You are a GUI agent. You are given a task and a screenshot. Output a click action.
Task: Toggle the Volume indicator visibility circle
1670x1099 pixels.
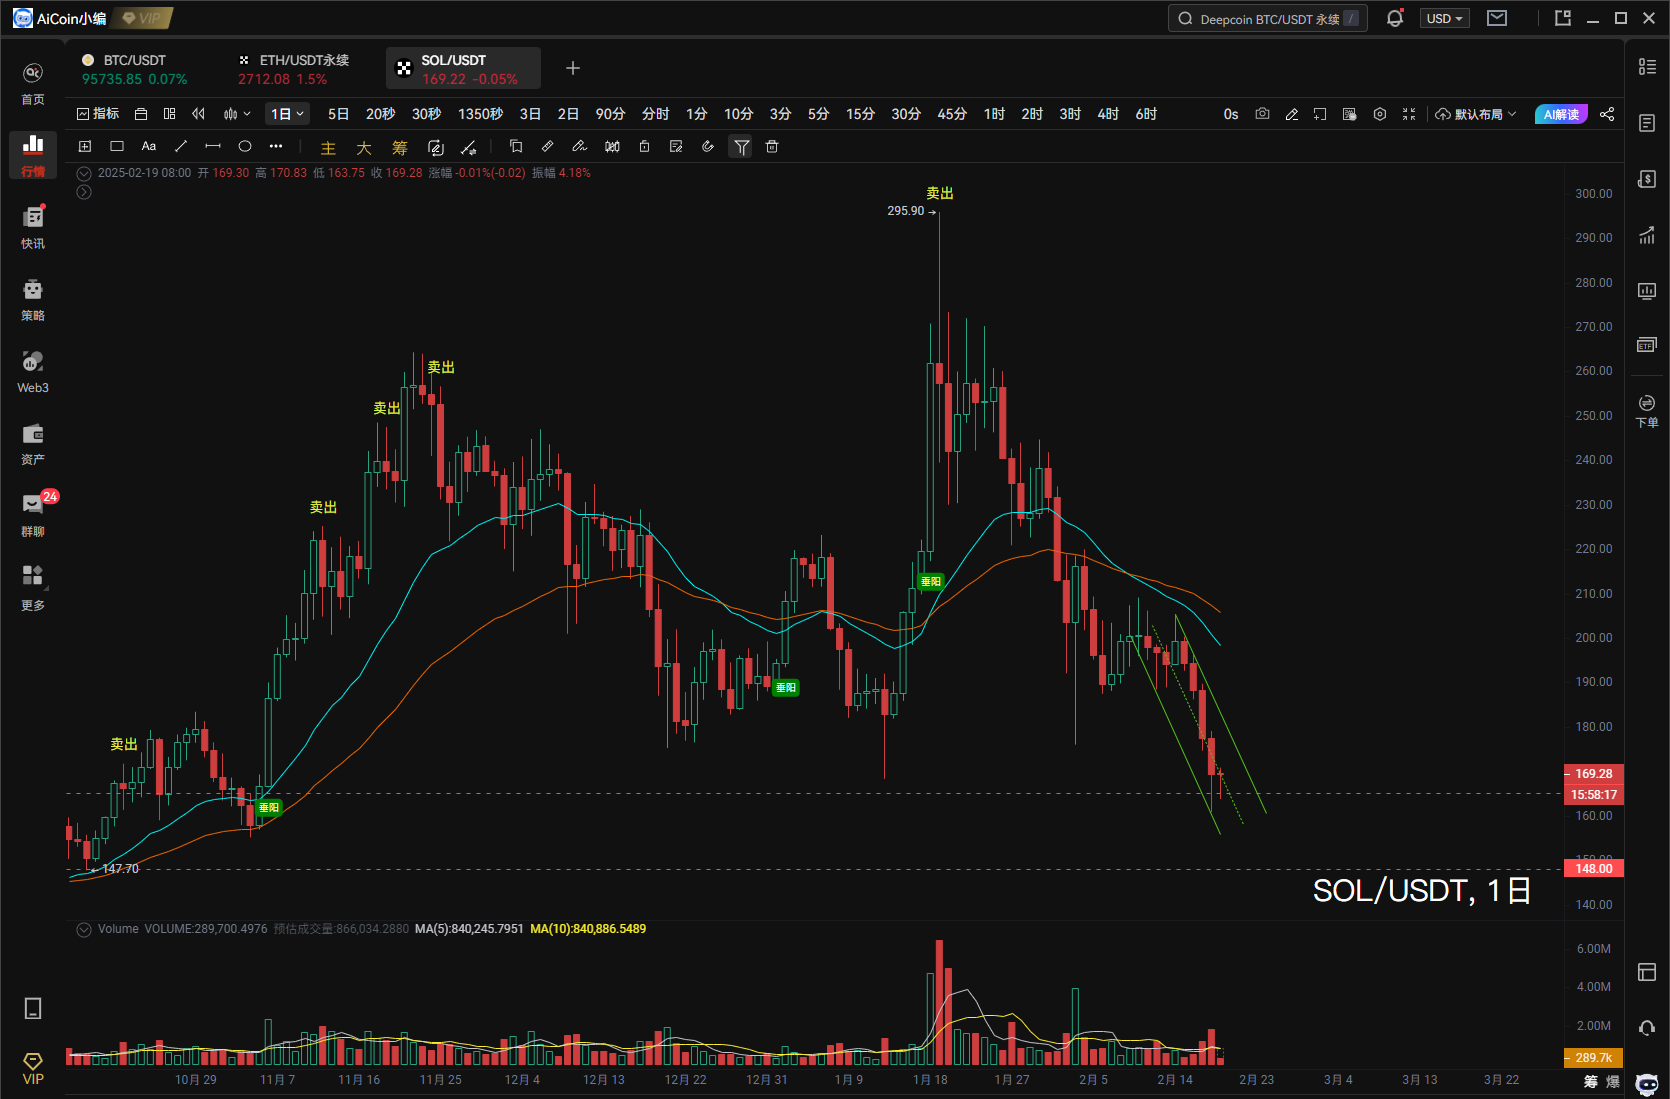coord(84,929)
